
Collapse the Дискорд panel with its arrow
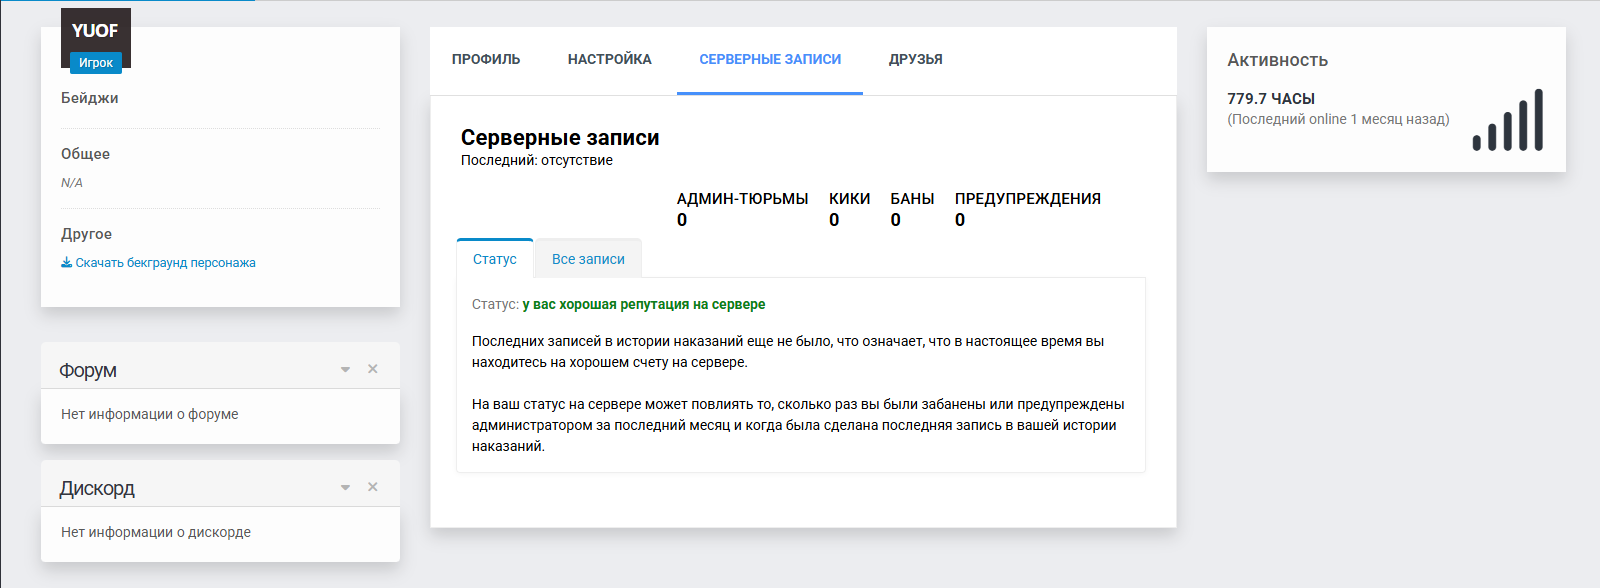click(x=345, y=488)
